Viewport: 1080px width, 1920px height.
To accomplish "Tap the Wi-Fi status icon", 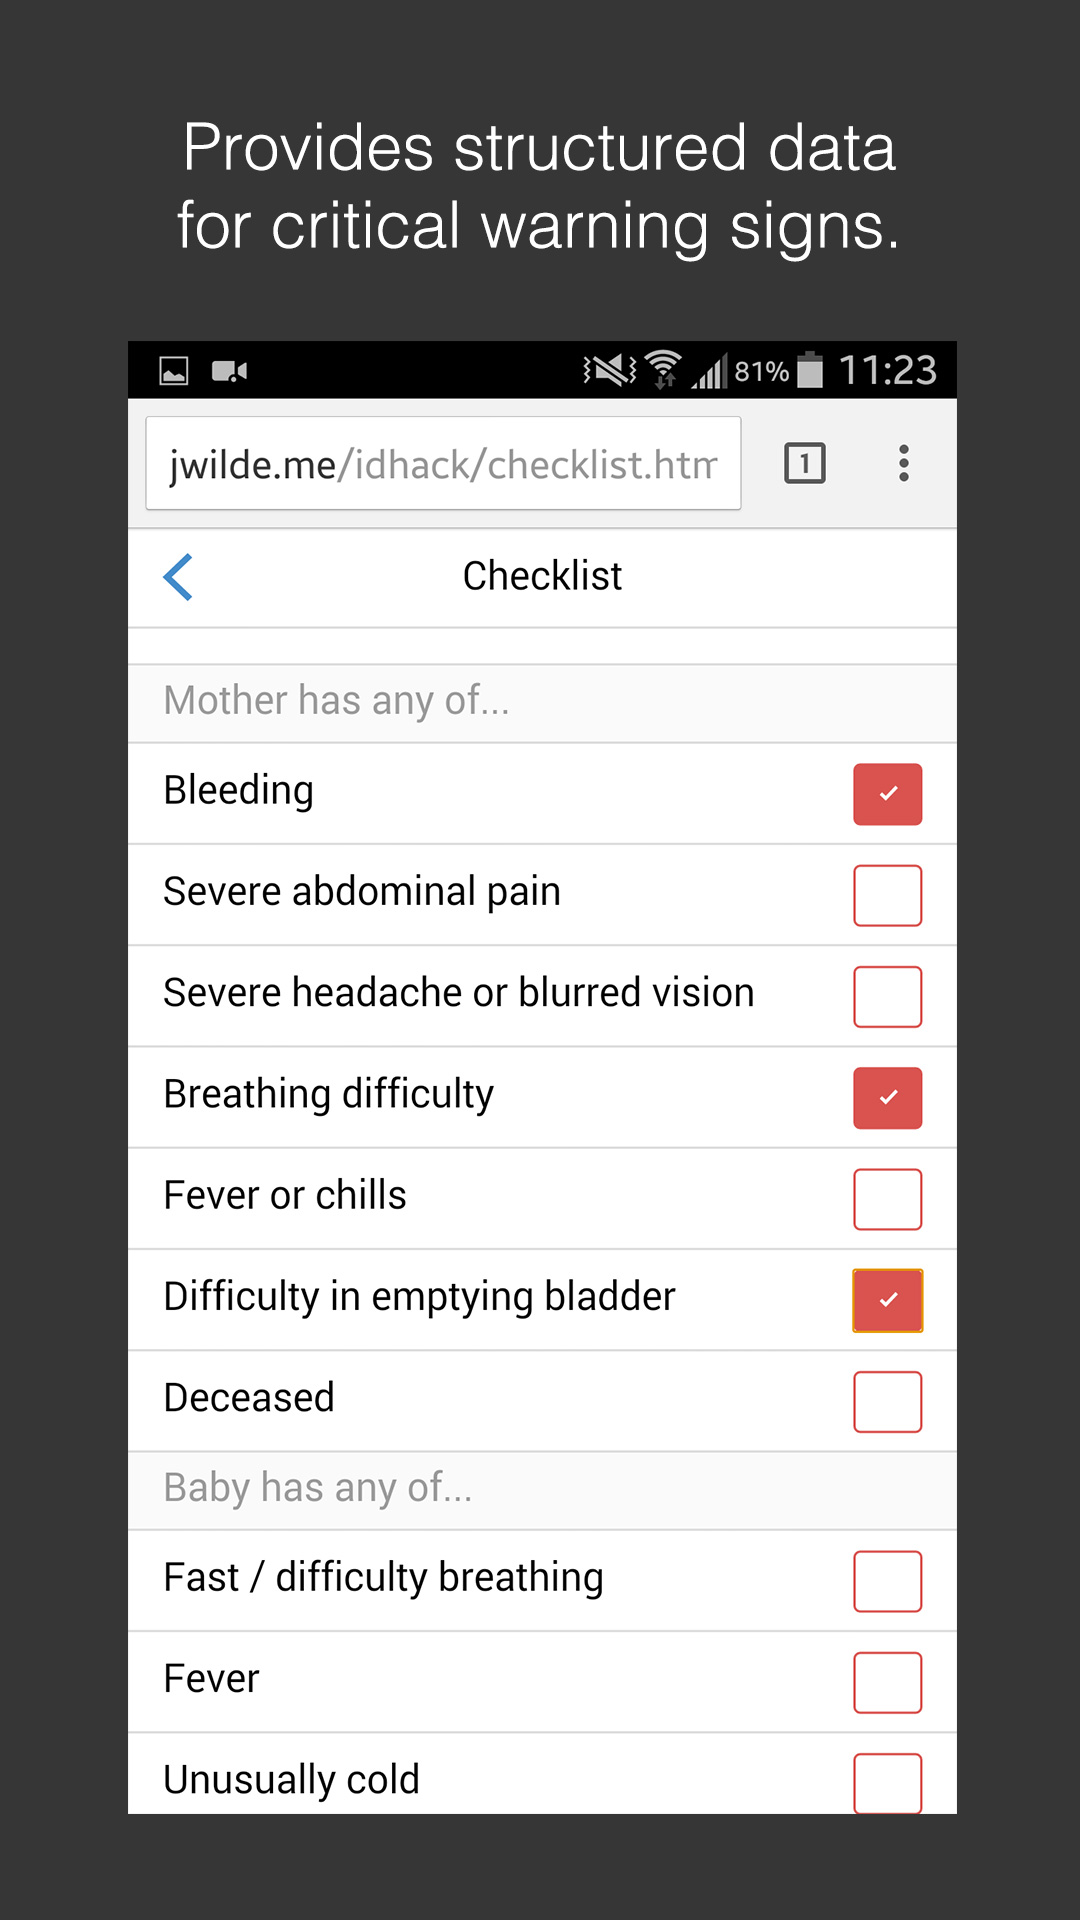I will coord(663,369).
